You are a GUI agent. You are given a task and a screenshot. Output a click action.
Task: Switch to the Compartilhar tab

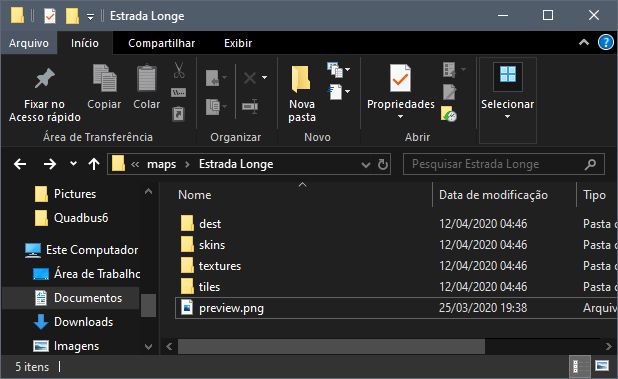click(162, 43)
